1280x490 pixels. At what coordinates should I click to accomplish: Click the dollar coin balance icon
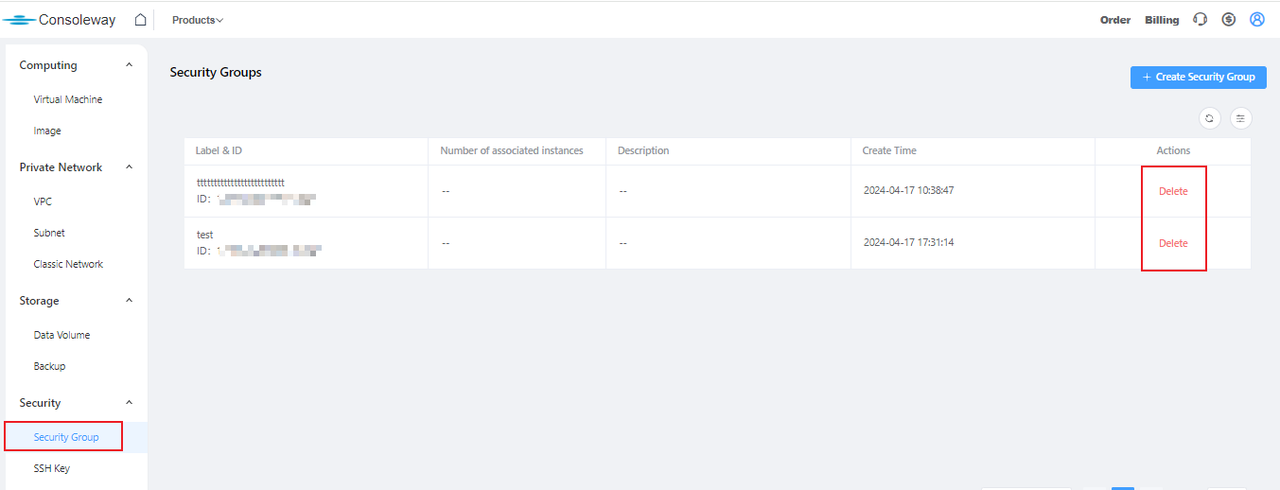click(x=1229, y=20)
